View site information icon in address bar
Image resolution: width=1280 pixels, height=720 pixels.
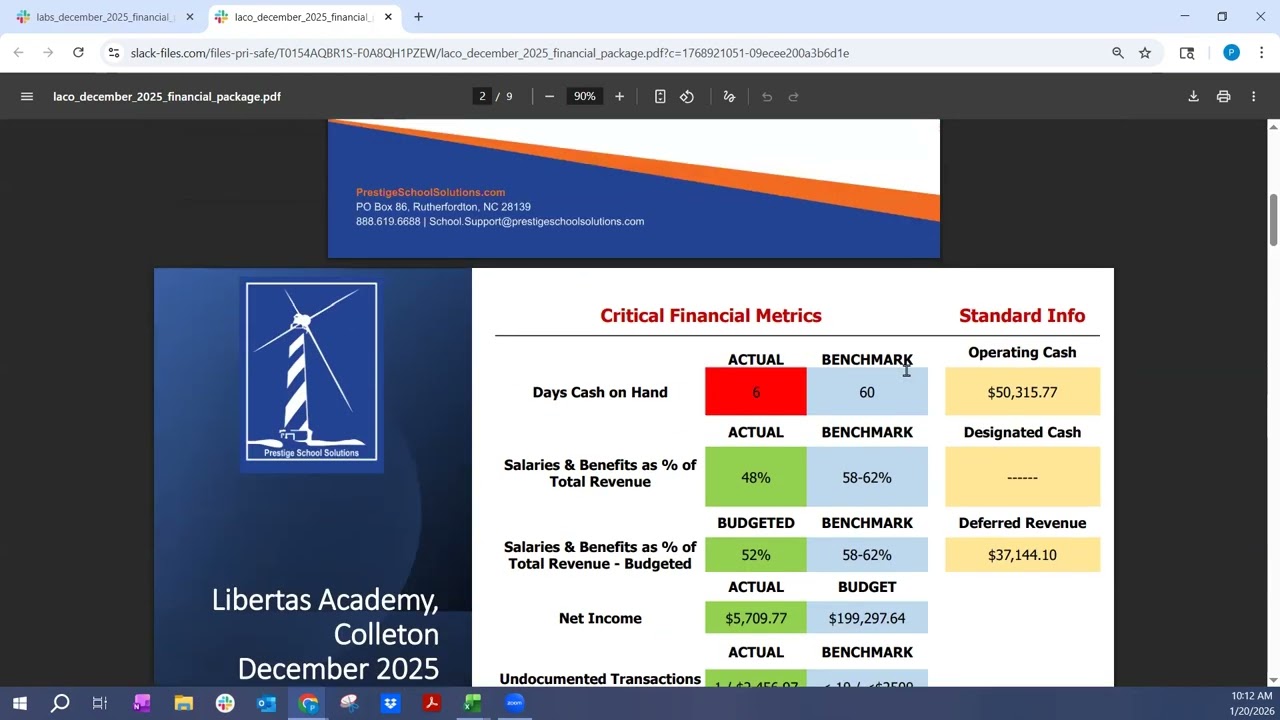pos(114,53)
